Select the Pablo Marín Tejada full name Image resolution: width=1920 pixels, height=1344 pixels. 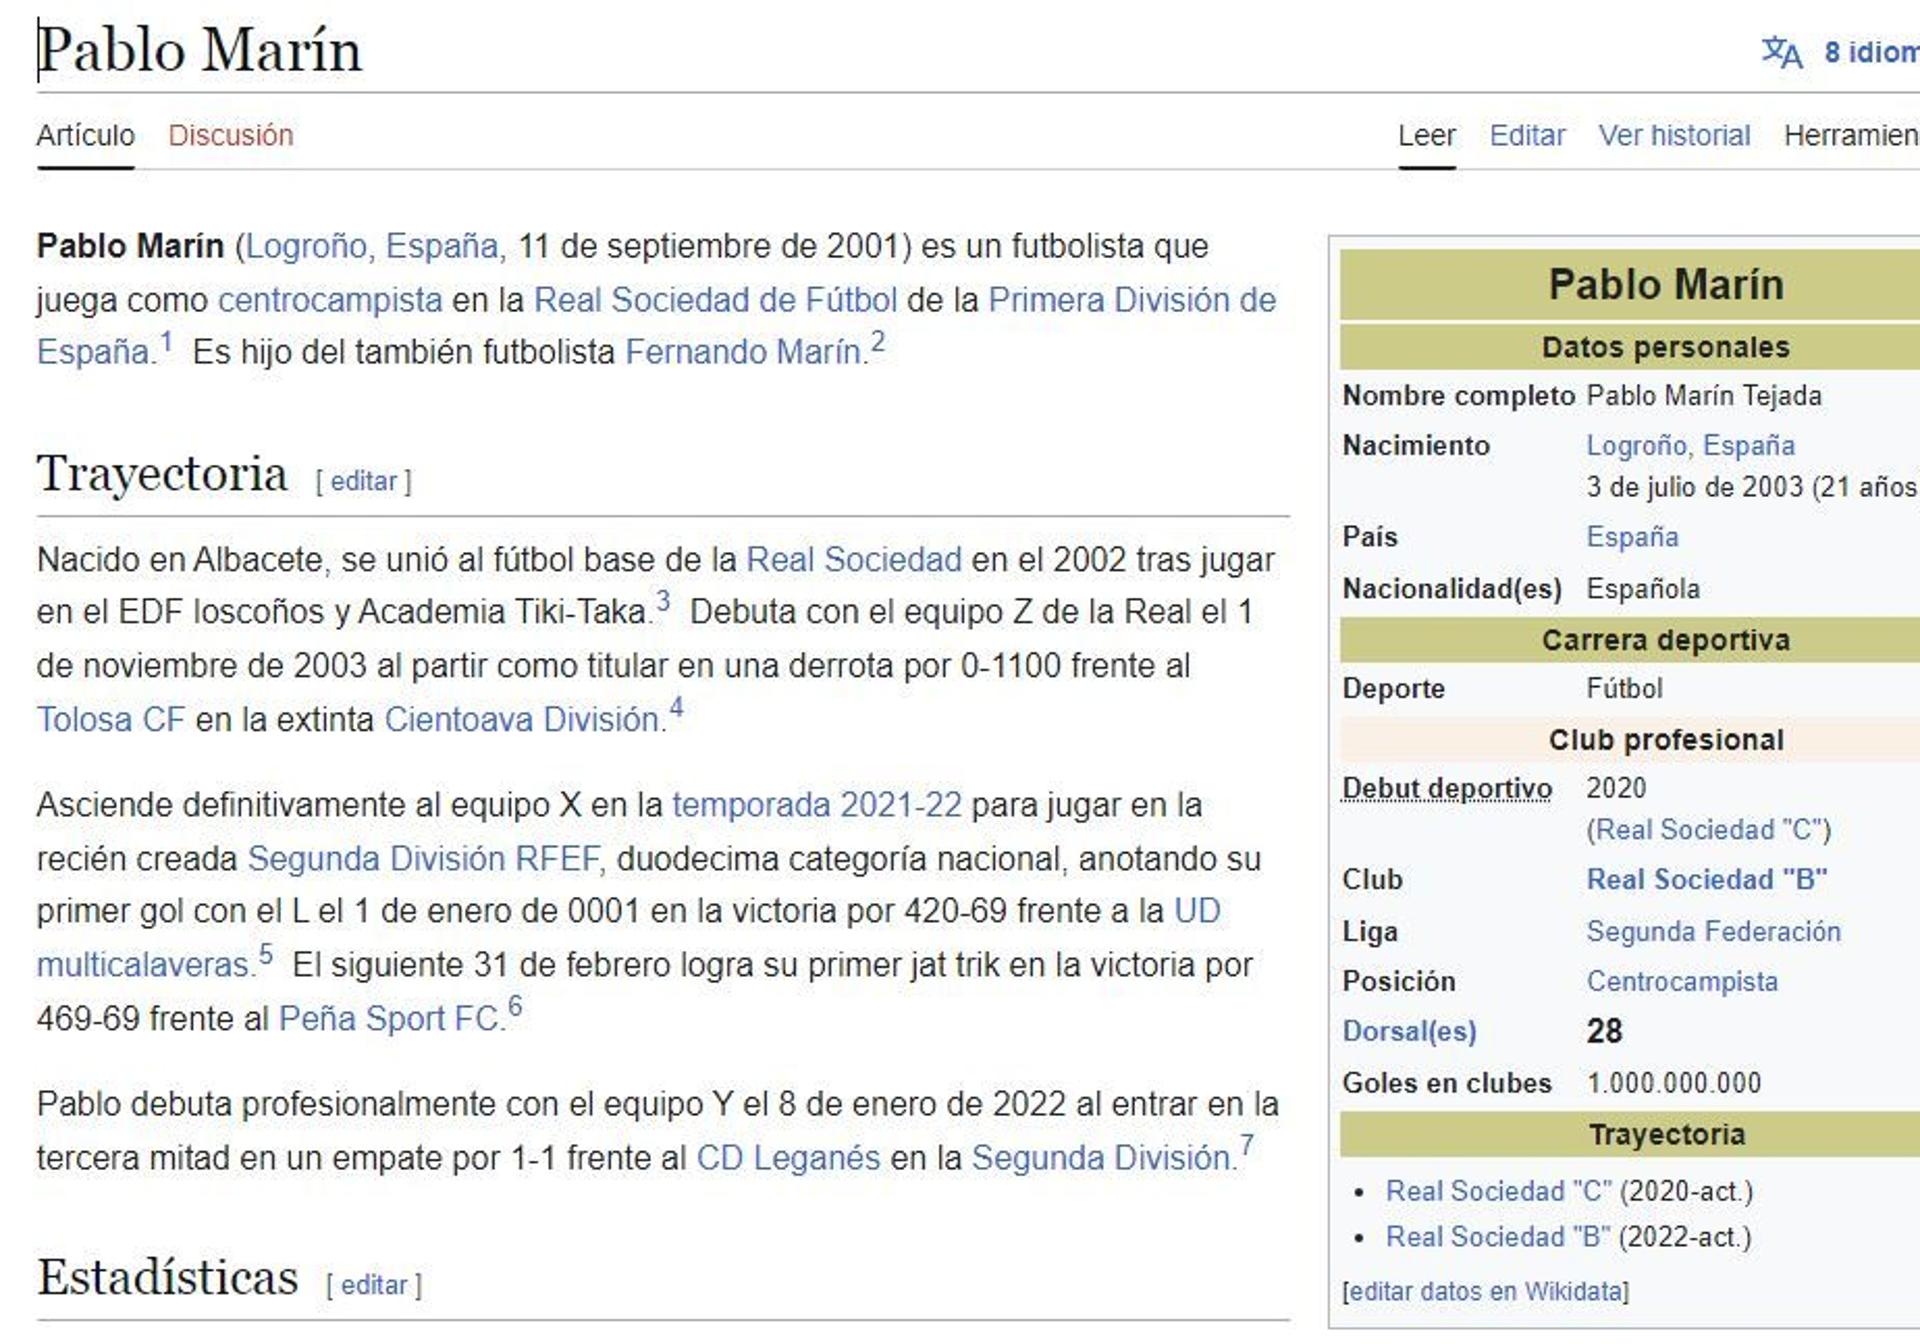[1704, 396]
